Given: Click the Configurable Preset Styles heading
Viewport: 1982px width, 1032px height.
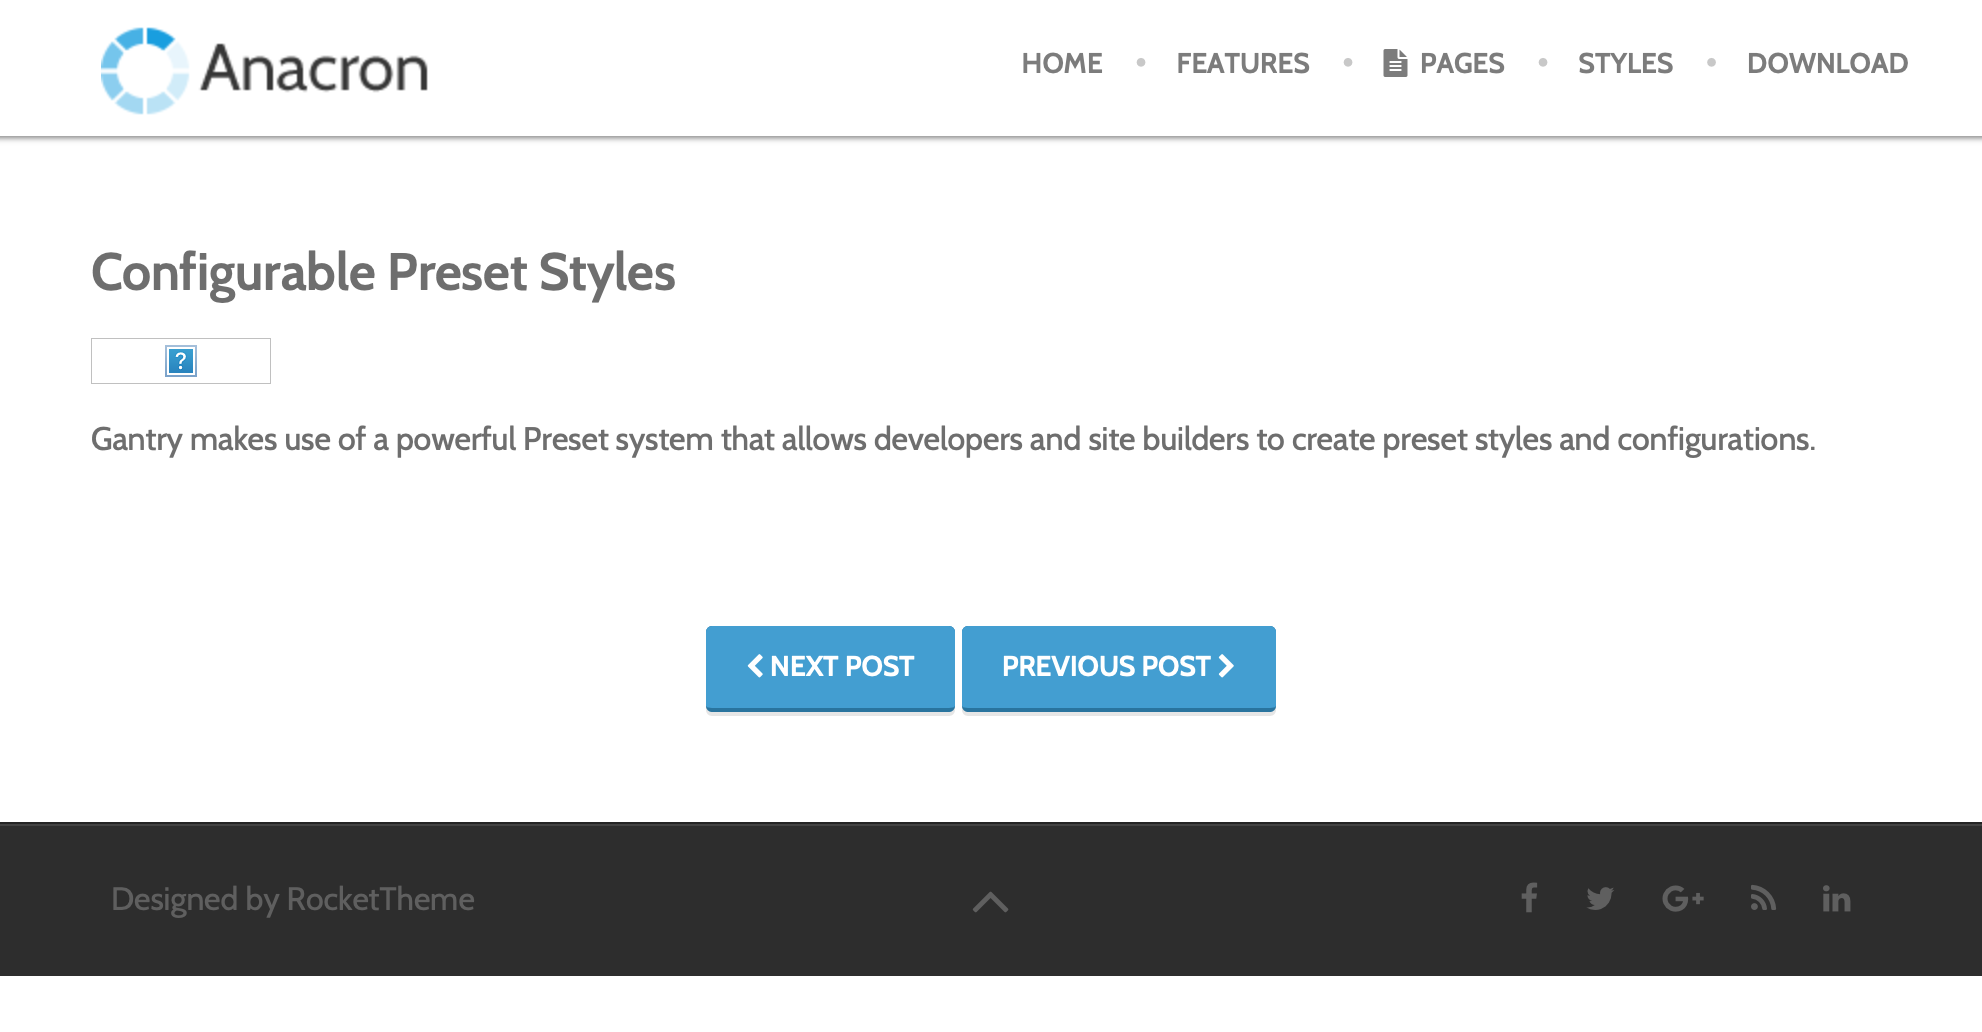Looking at the screenshot, I should (x=383, y=272).
